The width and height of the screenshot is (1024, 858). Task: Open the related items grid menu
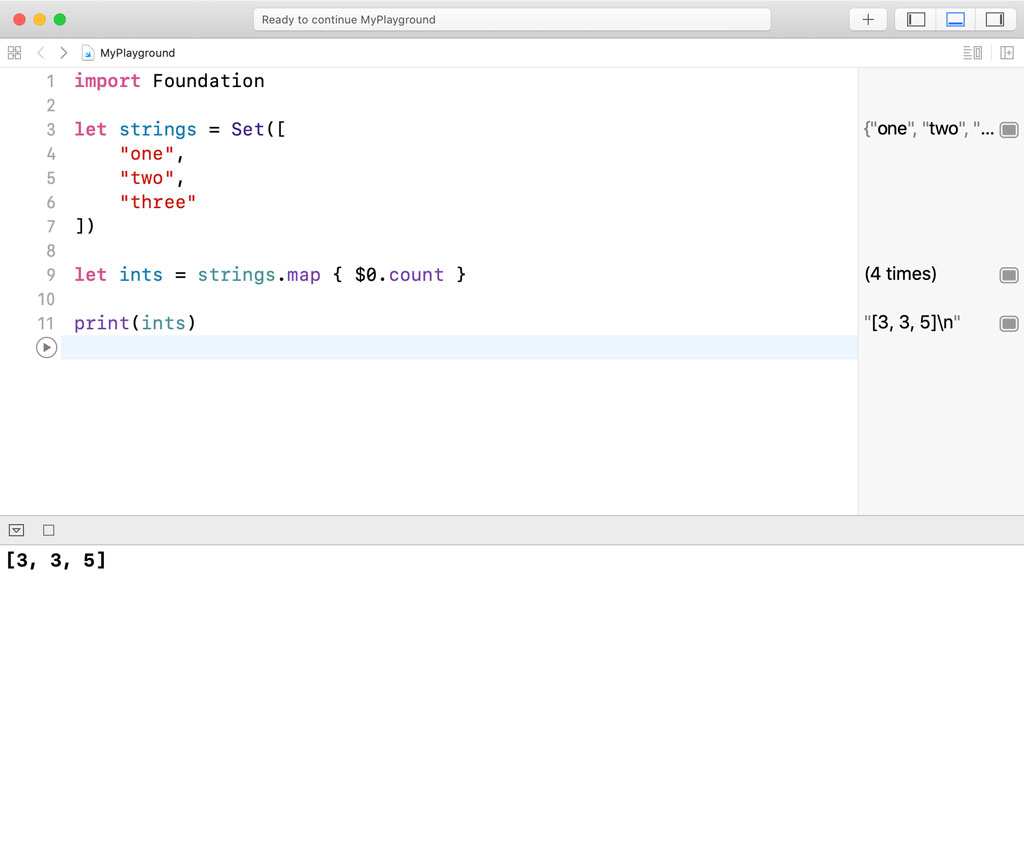14,53
